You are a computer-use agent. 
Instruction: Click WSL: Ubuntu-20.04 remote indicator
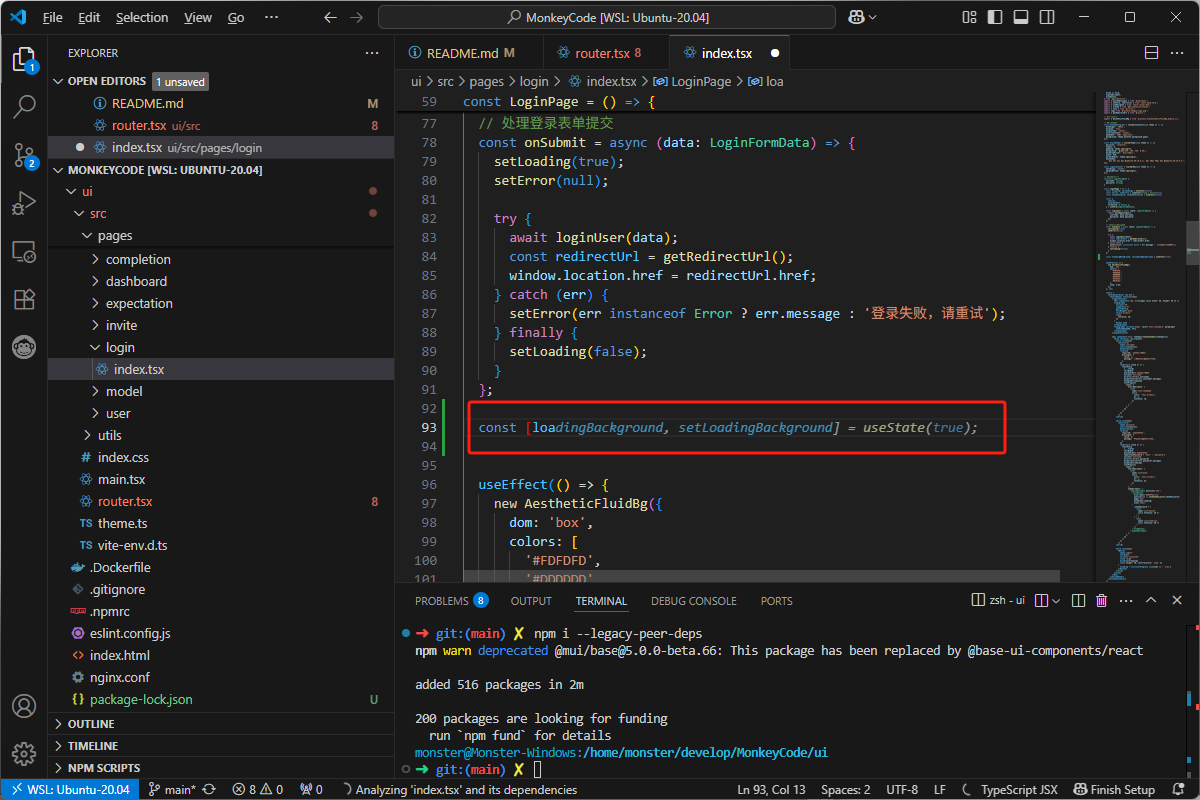pyautogui.click(x=70, y=789)
